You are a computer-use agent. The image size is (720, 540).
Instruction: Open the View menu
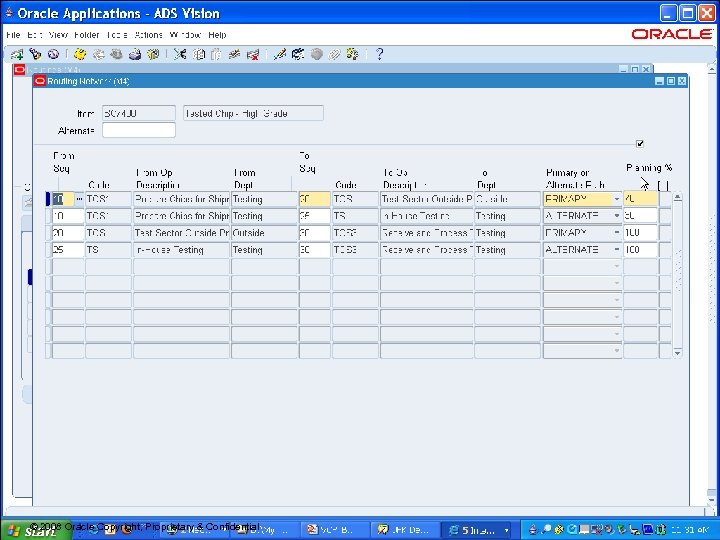[58, 35]
